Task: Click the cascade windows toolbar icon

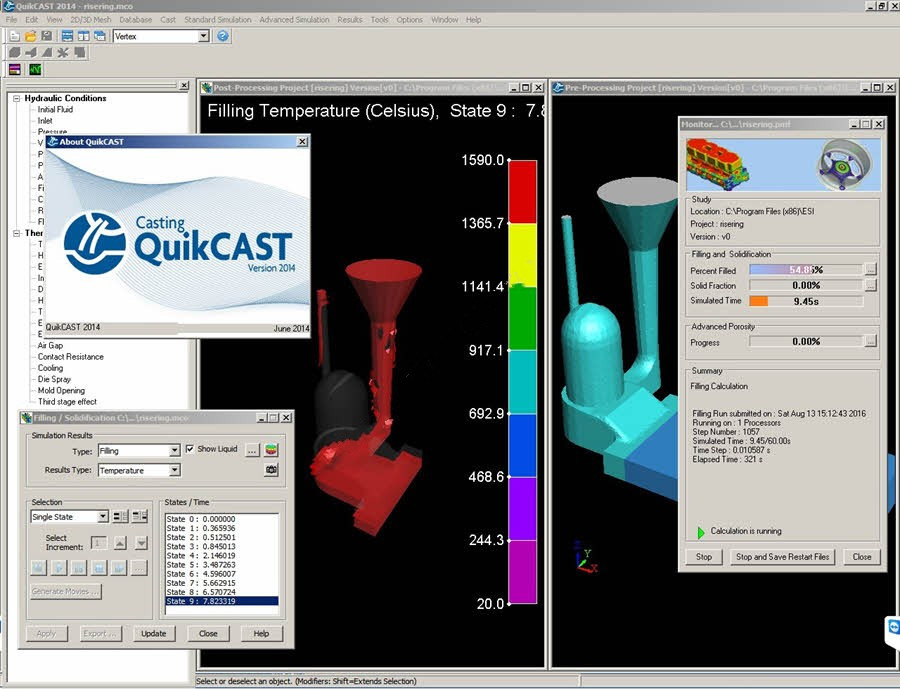Action: coord(100,36)
